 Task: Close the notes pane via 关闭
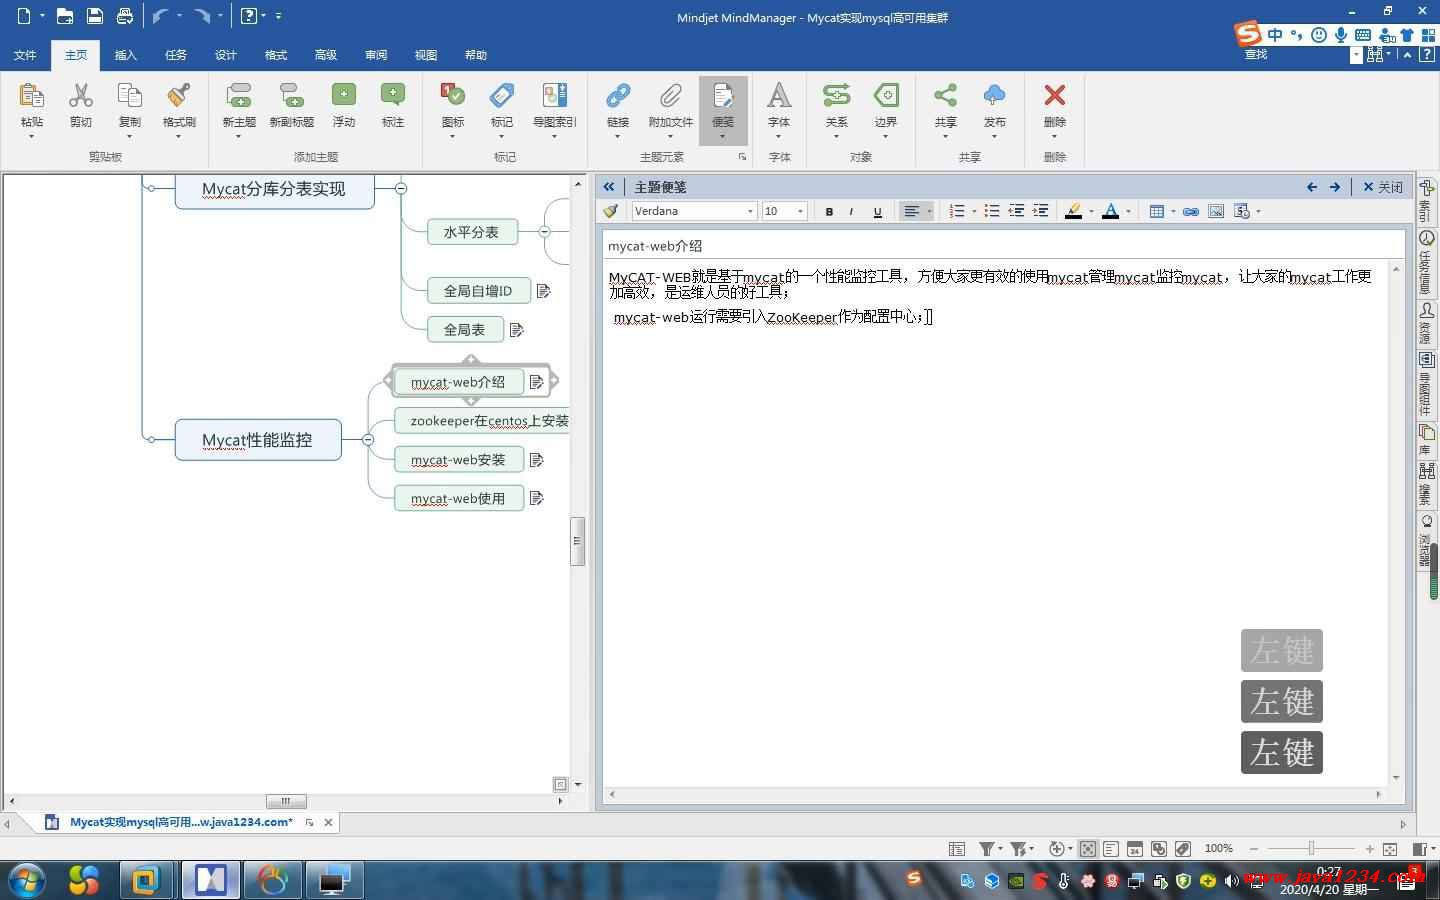point(1383,187)
